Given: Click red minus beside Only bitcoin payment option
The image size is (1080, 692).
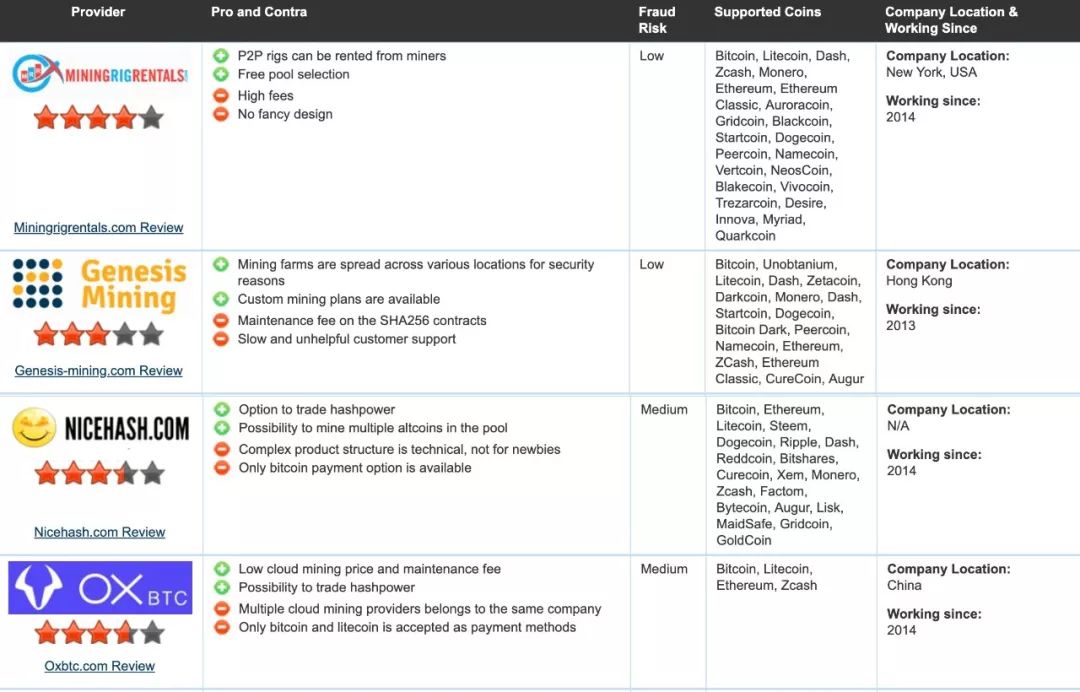Looking at the screenshot, I should pyautogui.click(x=222, y=468).
